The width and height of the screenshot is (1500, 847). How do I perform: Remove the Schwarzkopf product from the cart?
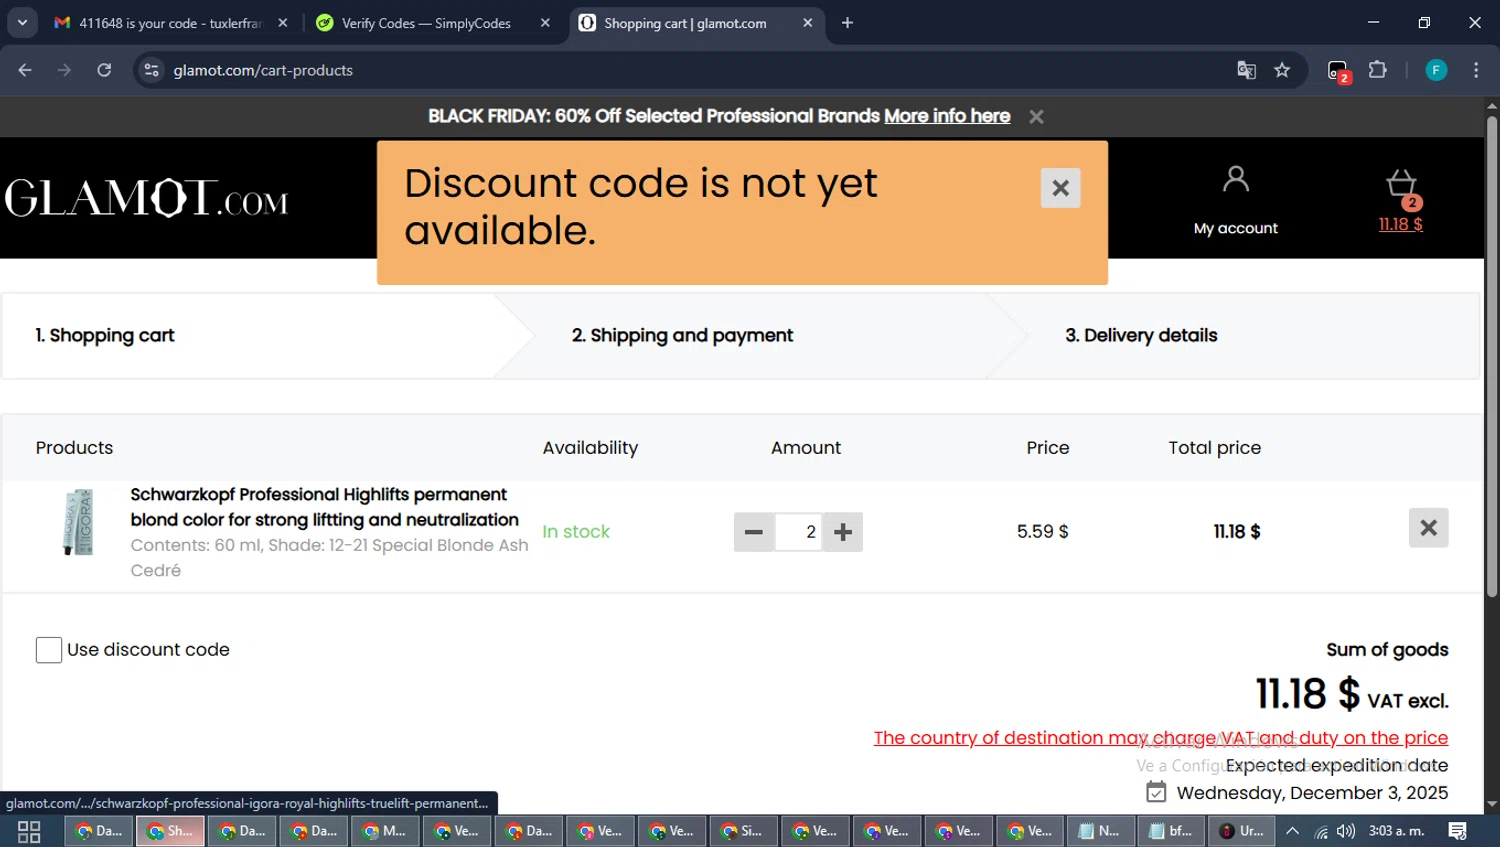click(x=1429, y=527)
